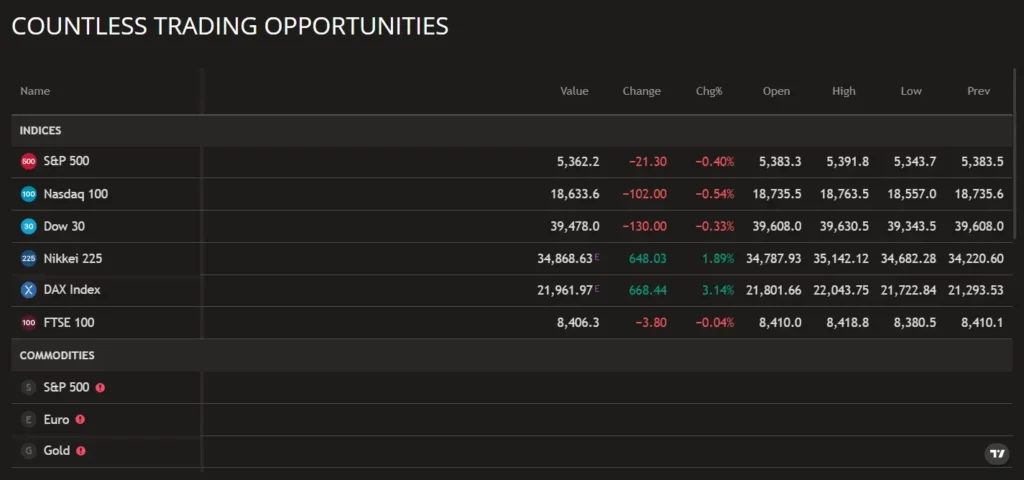Image resolution: width=1024 pixels, height=480 pixels.
Task: Click the Euro red warning icon
Action: click(x=80, y=420)
